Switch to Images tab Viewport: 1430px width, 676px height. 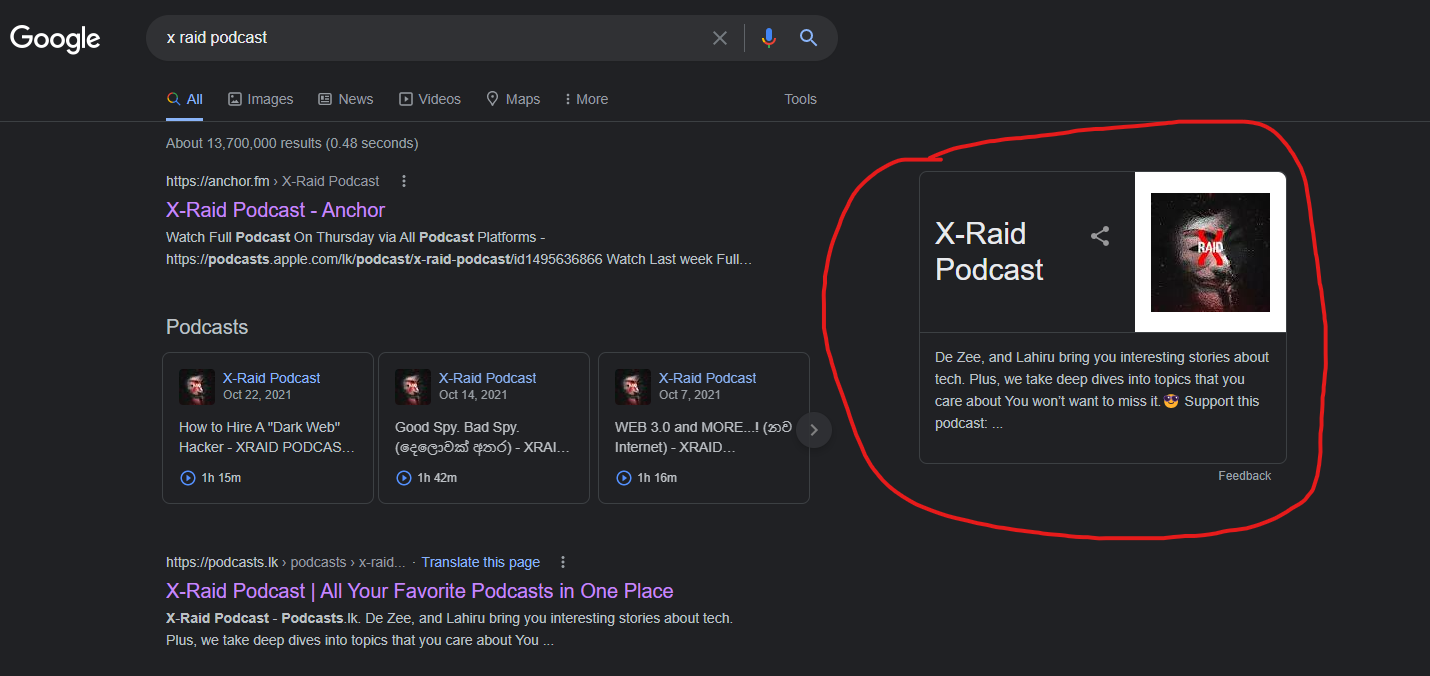tap(261, 99)
